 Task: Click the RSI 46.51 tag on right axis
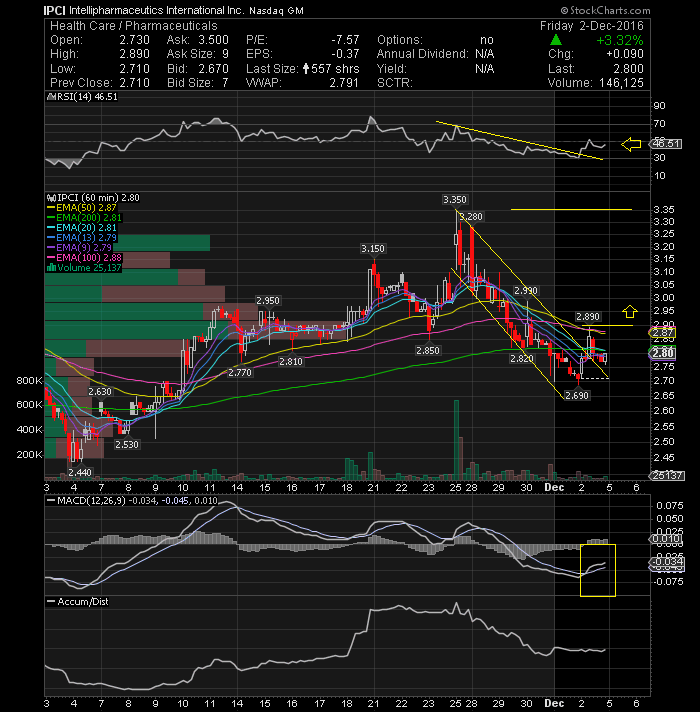(666, 144)
